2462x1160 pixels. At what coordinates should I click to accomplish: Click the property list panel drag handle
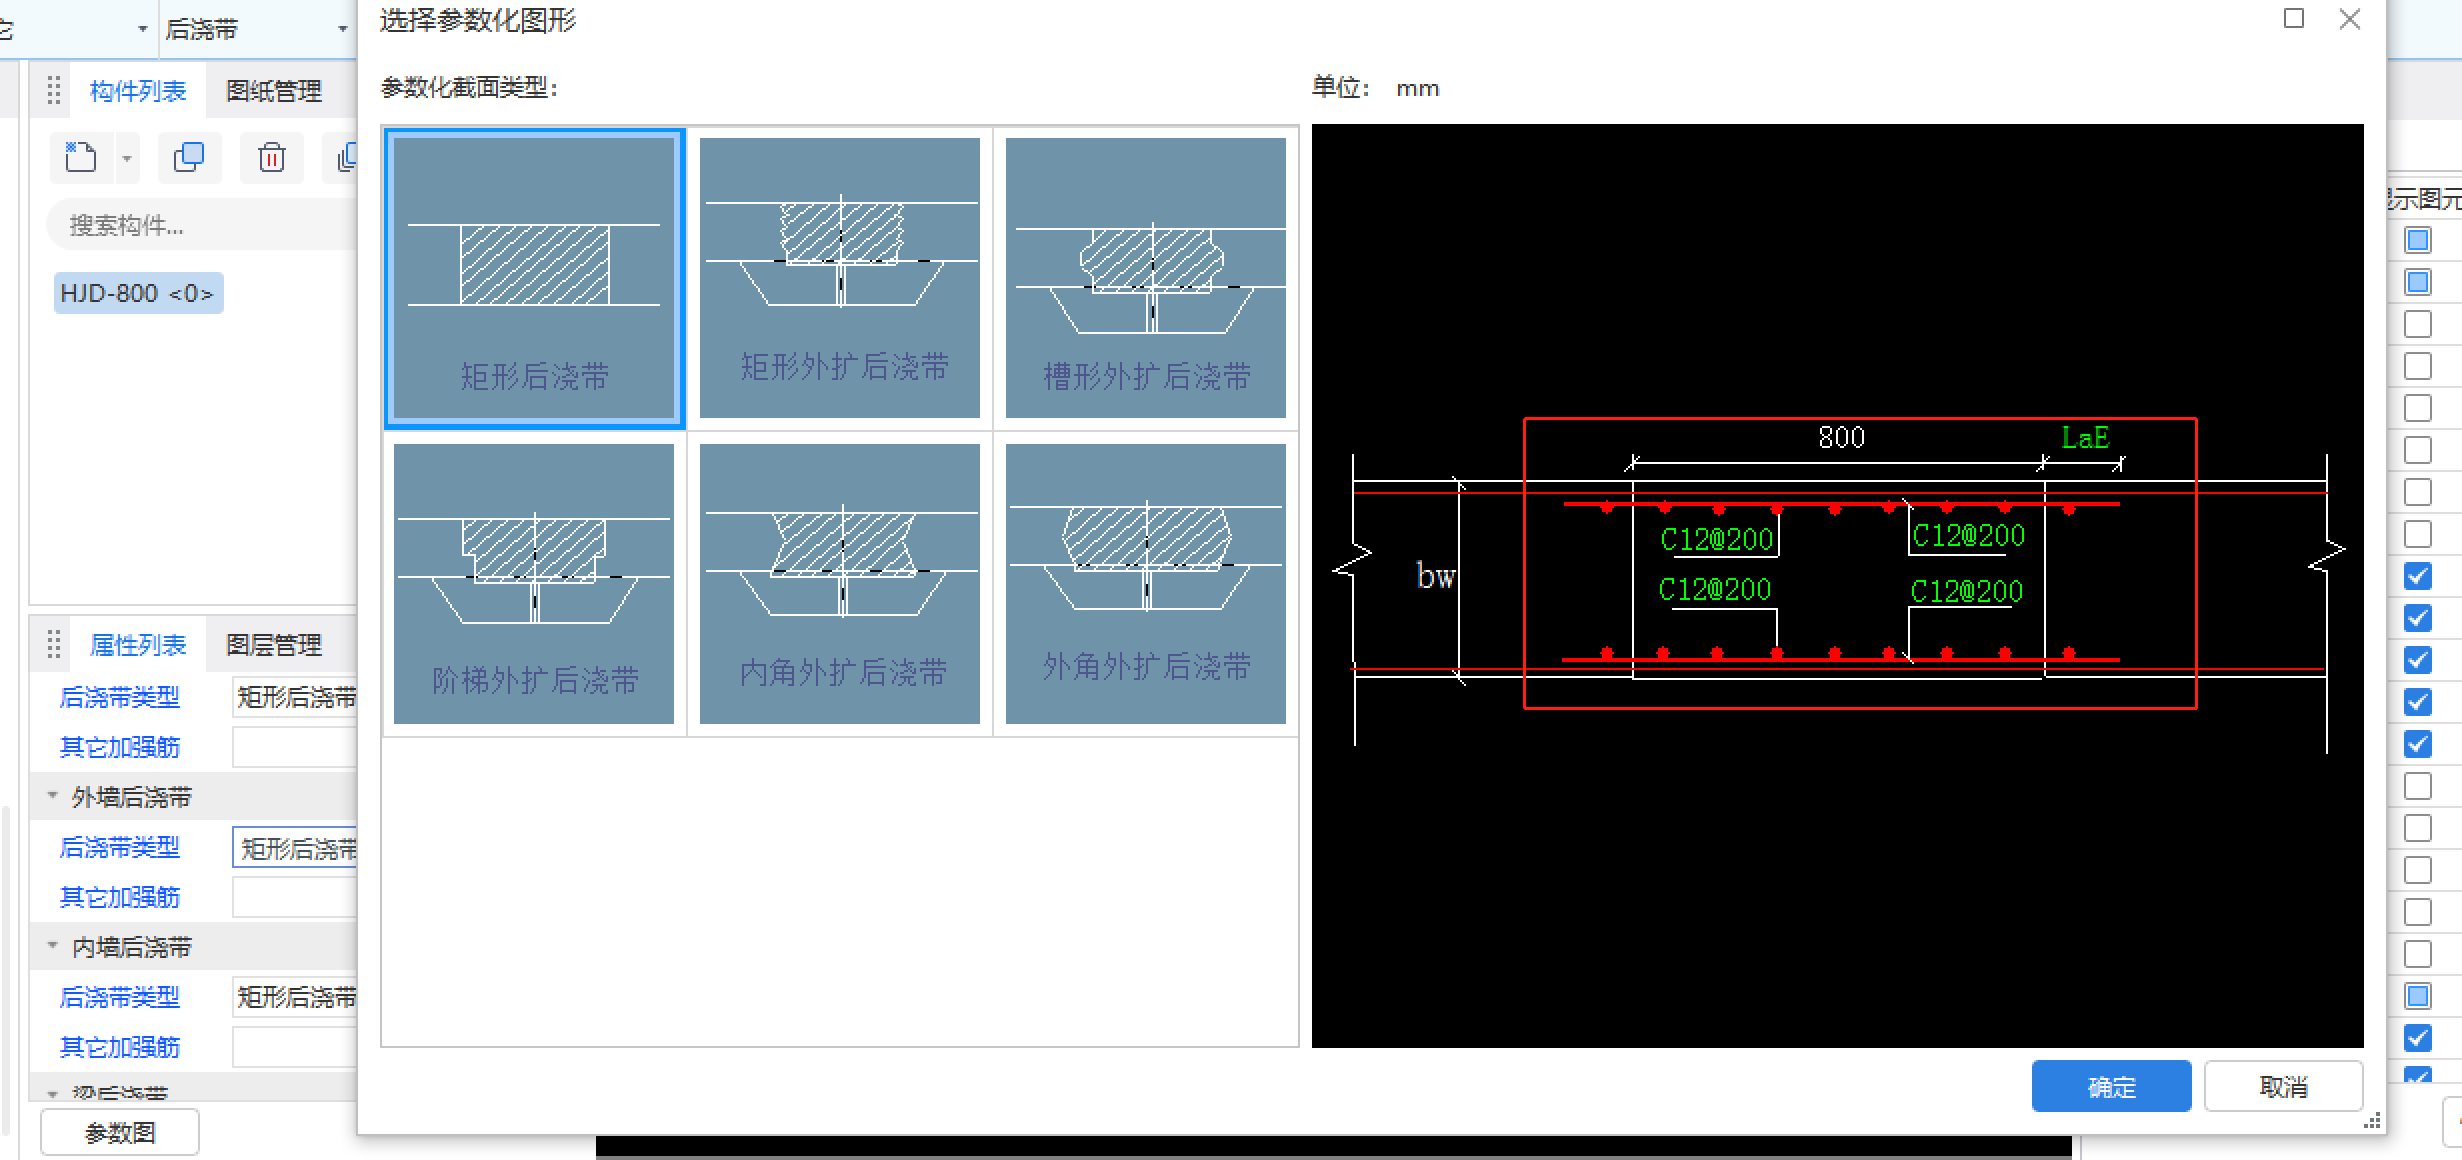tap(54, 645)
